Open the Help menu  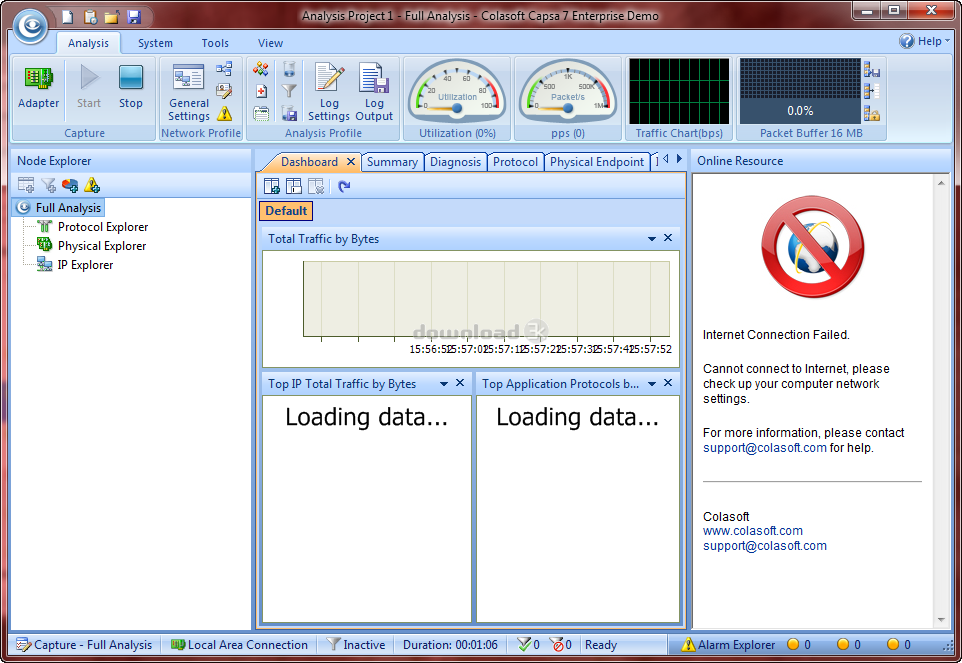925,41
